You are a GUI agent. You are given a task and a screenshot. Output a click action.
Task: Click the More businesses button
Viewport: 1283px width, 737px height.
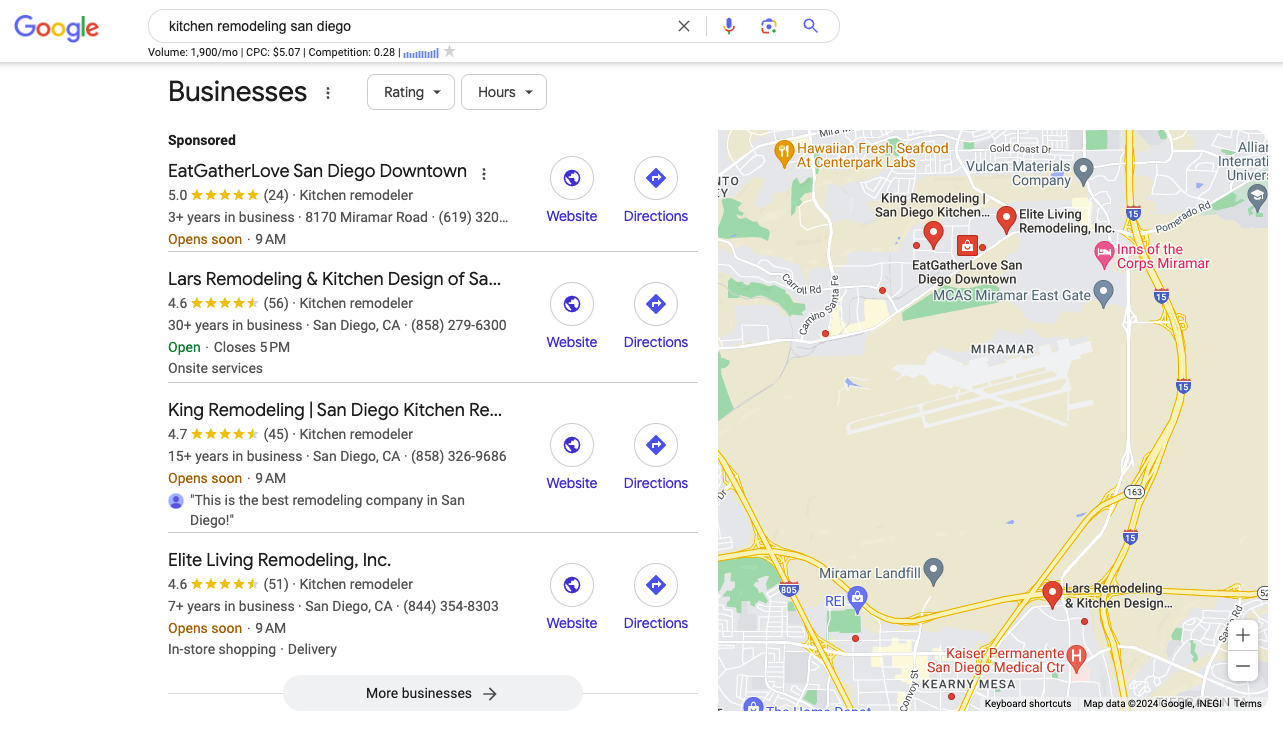coord(433,693)
